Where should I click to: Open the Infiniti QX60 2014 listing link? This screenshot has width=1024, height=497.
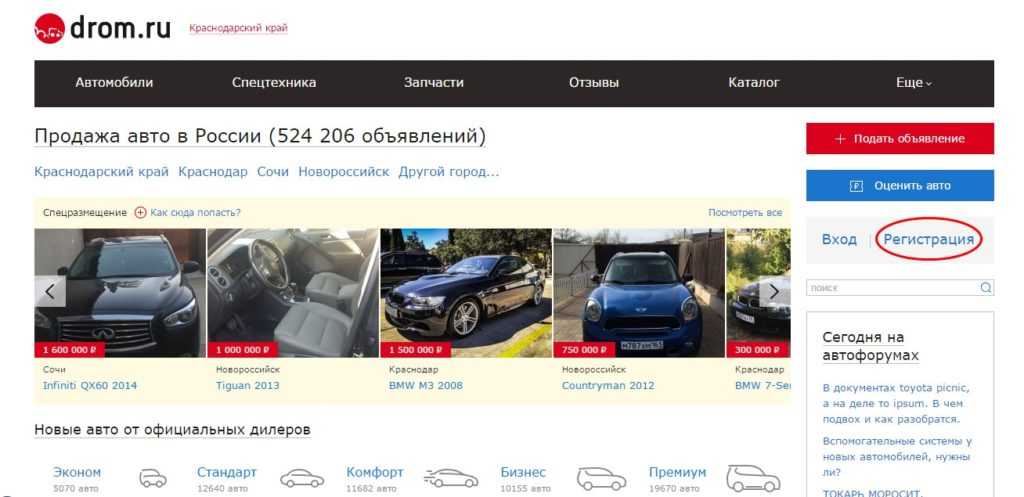click(90, 385)
